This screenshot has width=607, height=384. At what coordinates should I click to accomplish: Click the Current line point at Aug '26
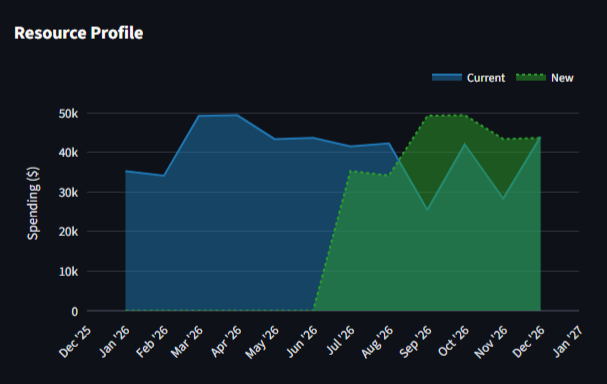pyautogui.click(x=389, y=143)
